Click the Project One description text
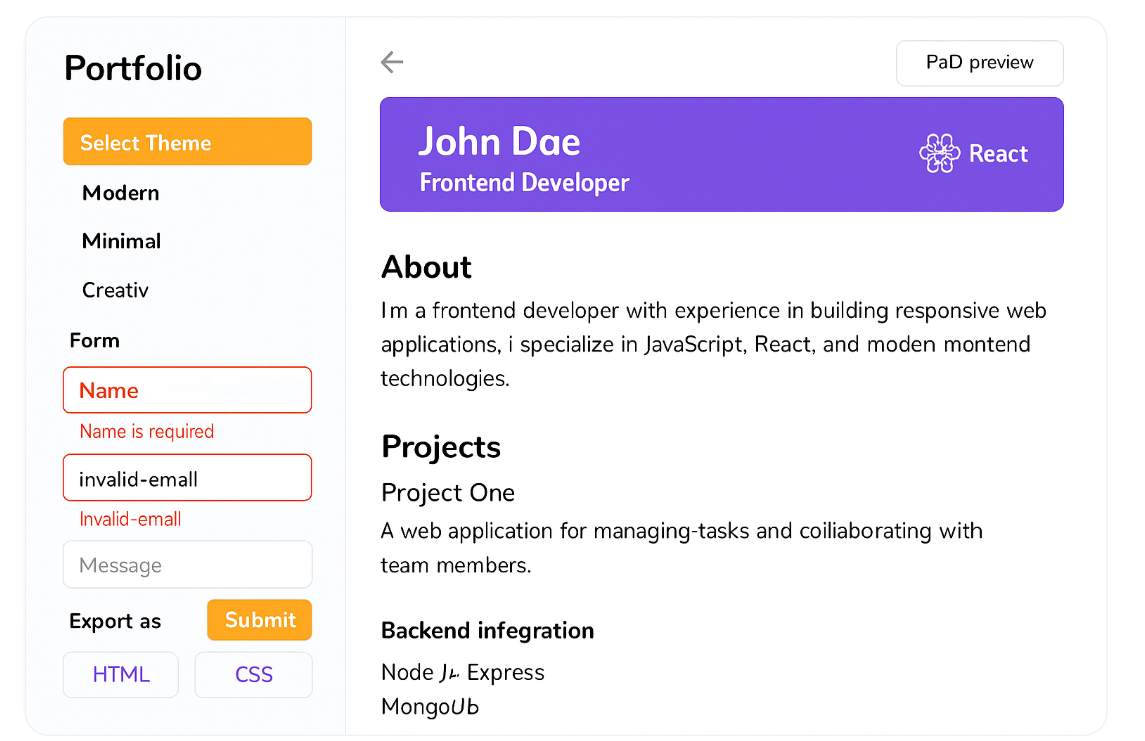 click(x=681, y=548)
